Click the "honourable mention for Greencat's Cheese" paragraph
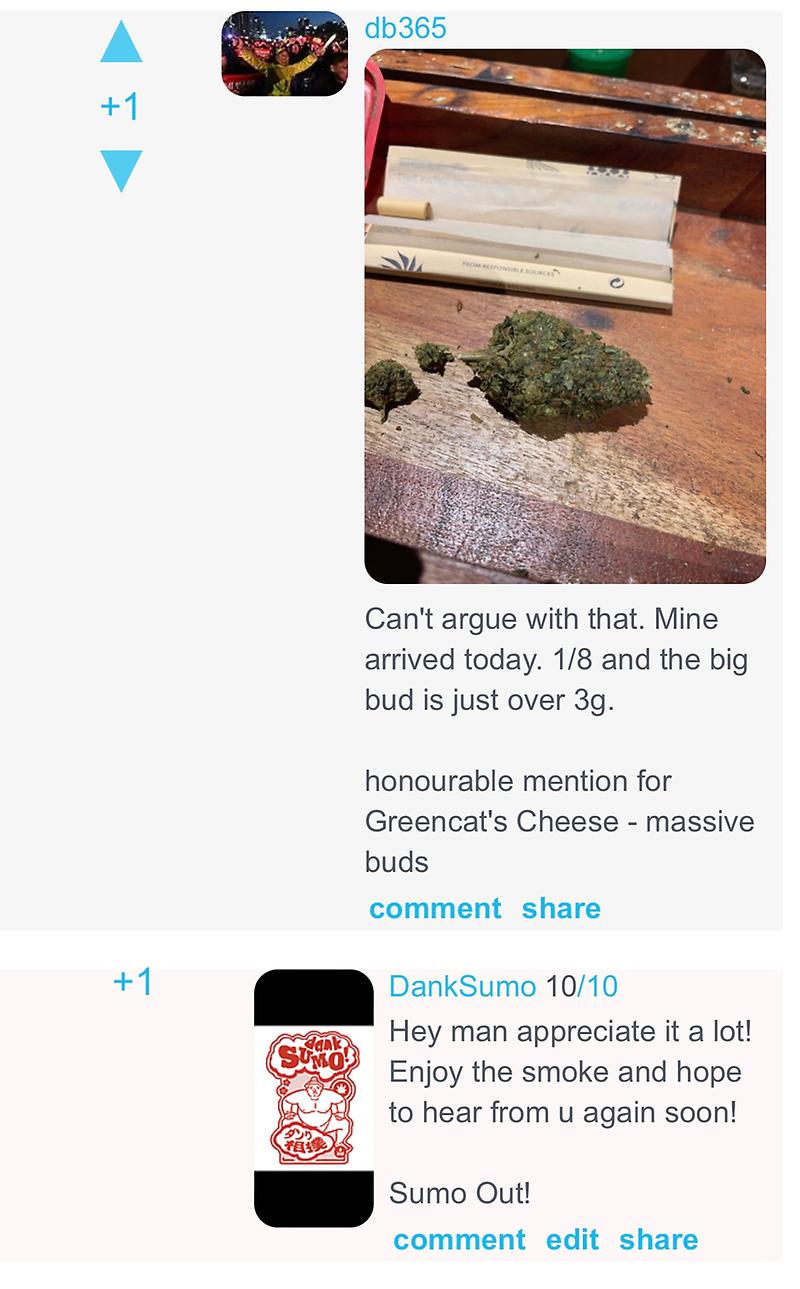The image size is (800, 1289). pyautogui.click(x=560, y=821)
